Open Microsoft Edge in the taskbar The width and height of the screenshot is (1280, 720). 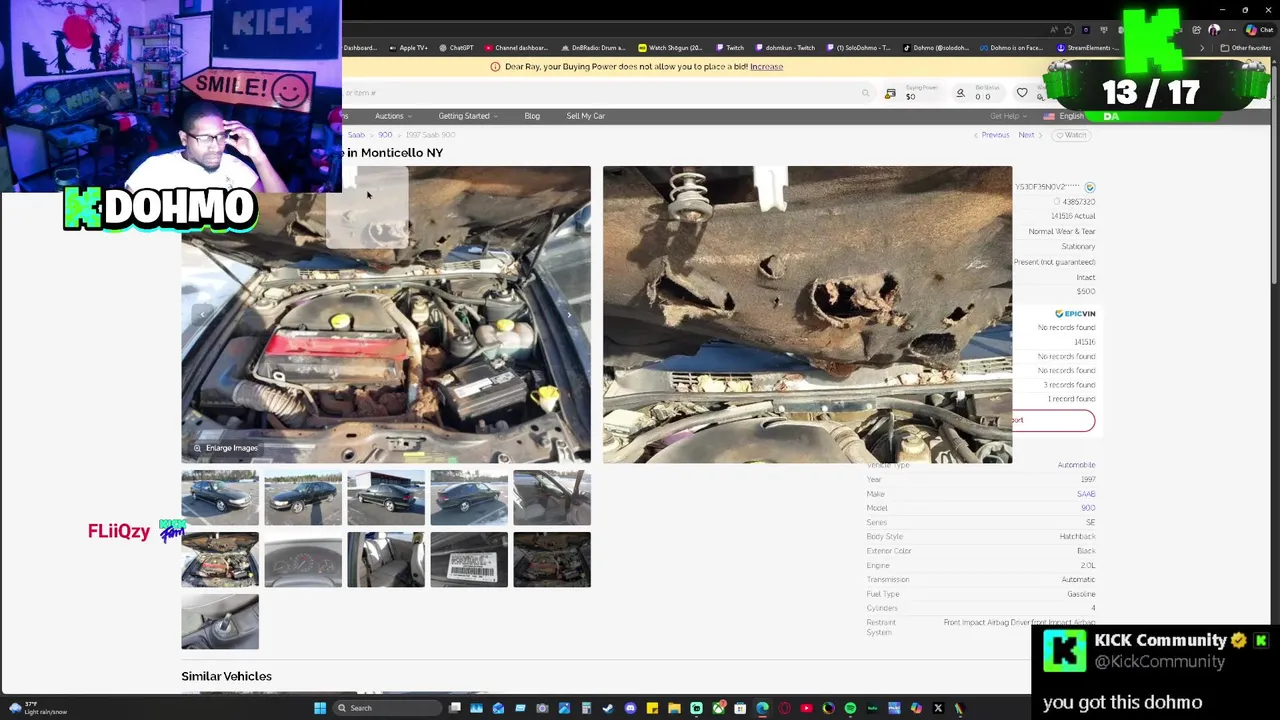point(762,708)
